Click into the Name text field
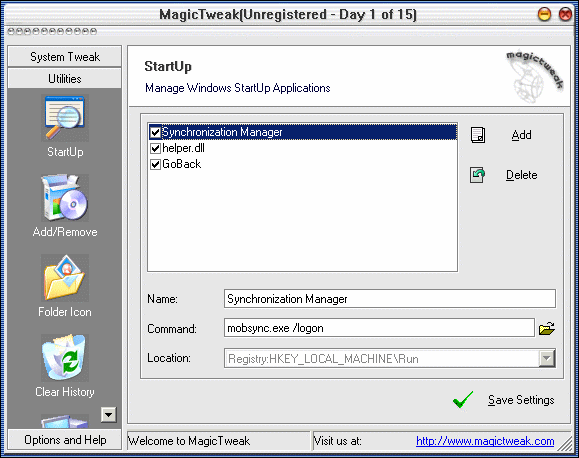The image size is (579, 458). tap(390, 298)
